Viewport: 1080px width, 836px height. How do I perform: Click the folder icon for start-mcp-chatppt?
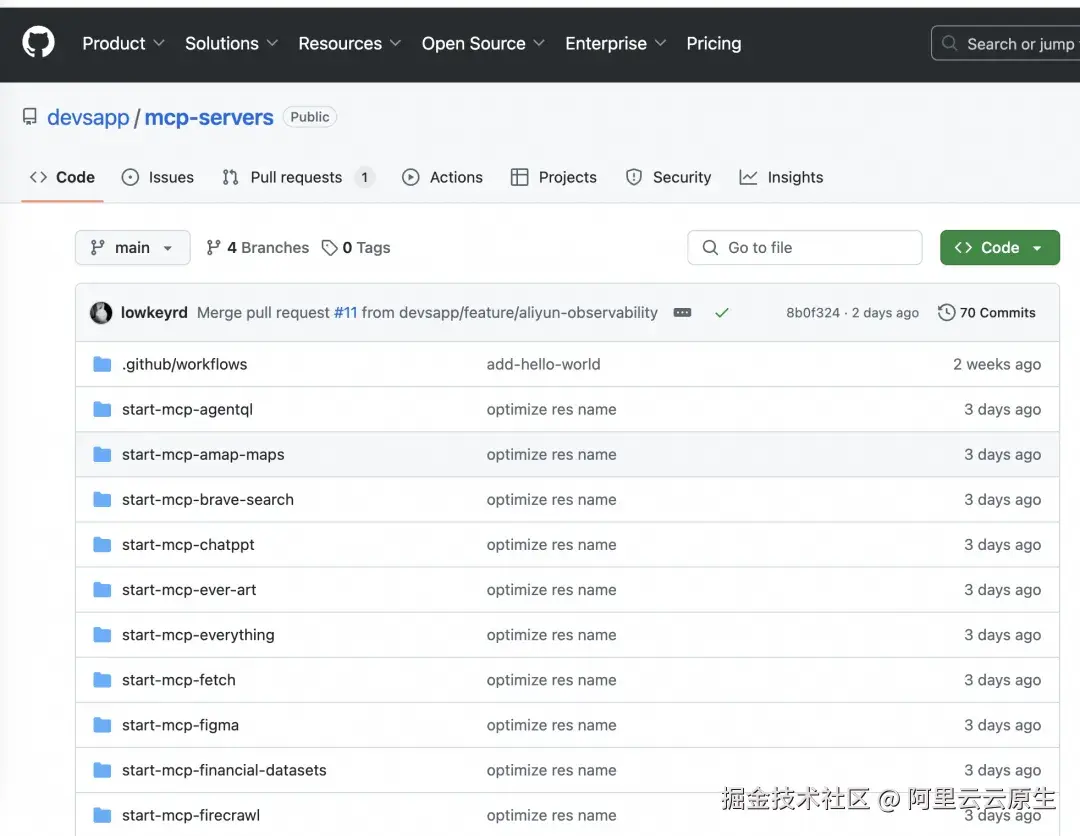pos(102,545)
